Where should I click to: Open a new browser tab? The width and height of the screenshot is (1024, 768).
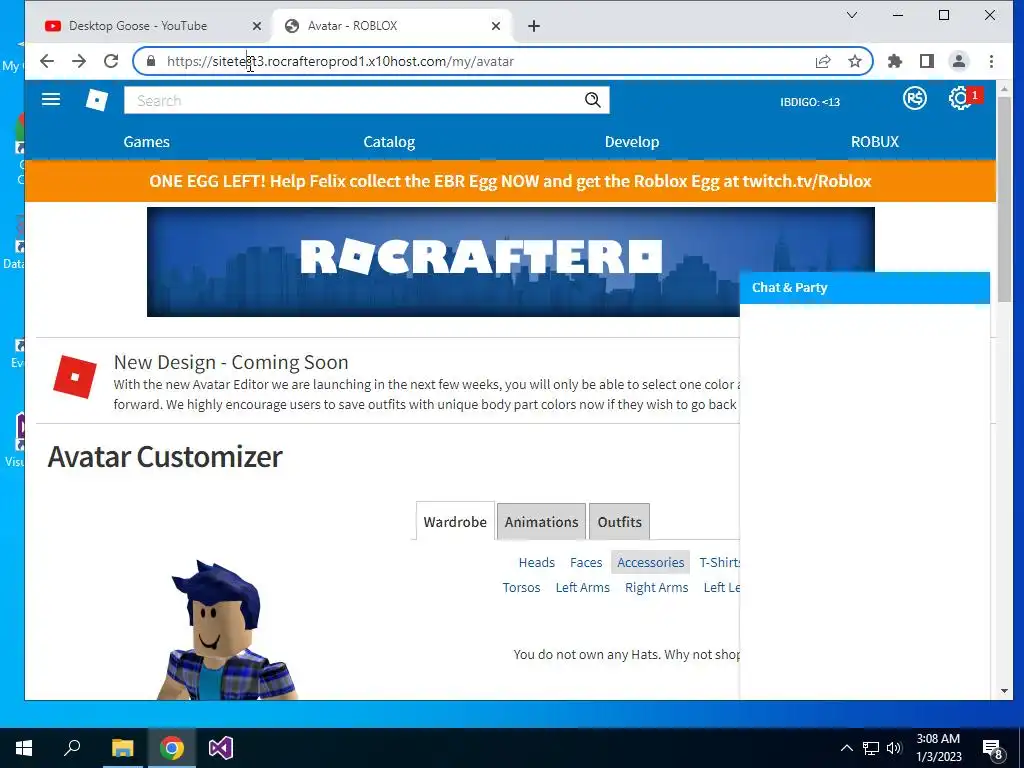pos(534,26)
